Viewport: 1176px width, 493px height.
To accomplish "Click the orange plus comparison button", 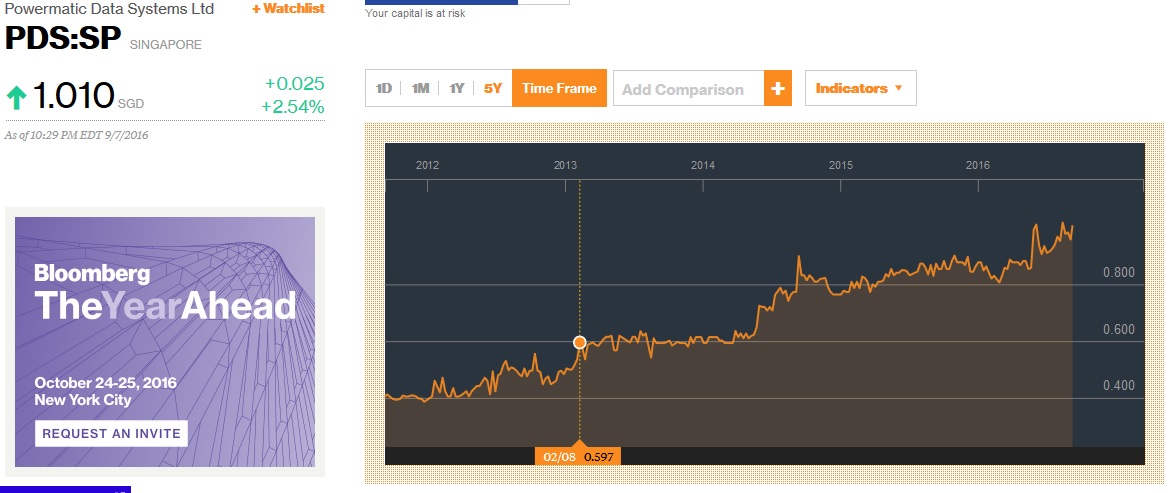I will [x=778, y=89].
